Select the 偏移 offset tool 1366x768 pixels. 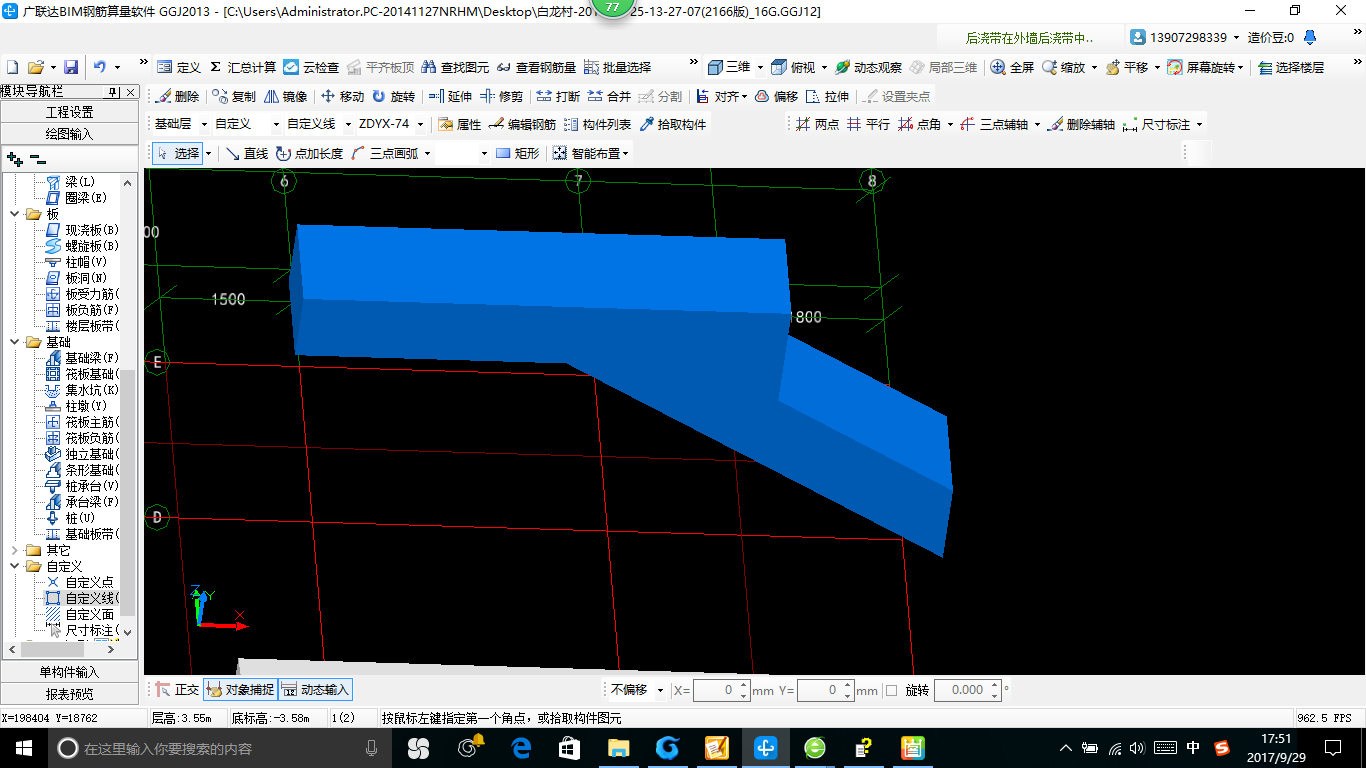tap(776, 96)
